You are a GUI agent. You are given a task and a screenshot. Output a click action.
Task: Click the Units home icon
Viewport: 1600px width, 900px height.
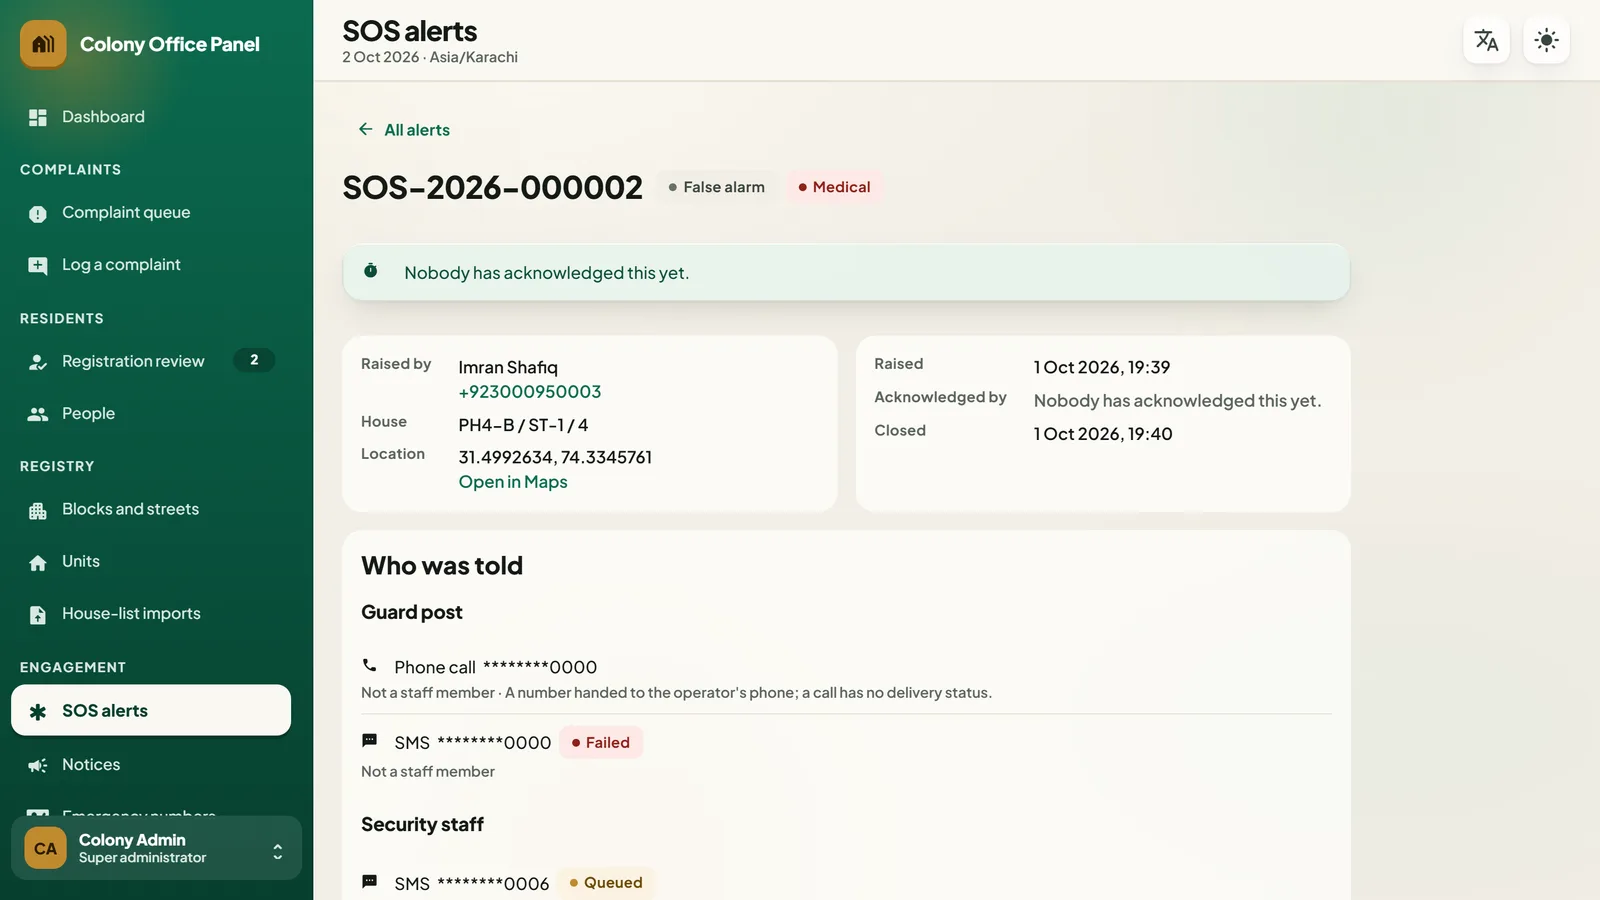pos(38,562)
